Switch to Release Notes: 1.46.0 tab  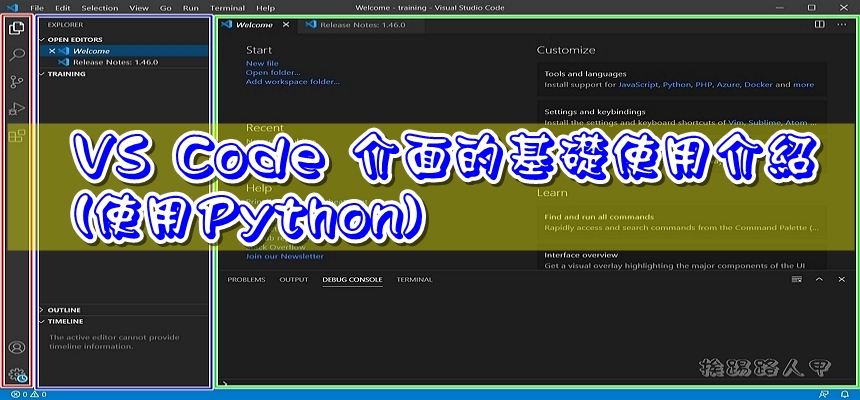point(361,25)
